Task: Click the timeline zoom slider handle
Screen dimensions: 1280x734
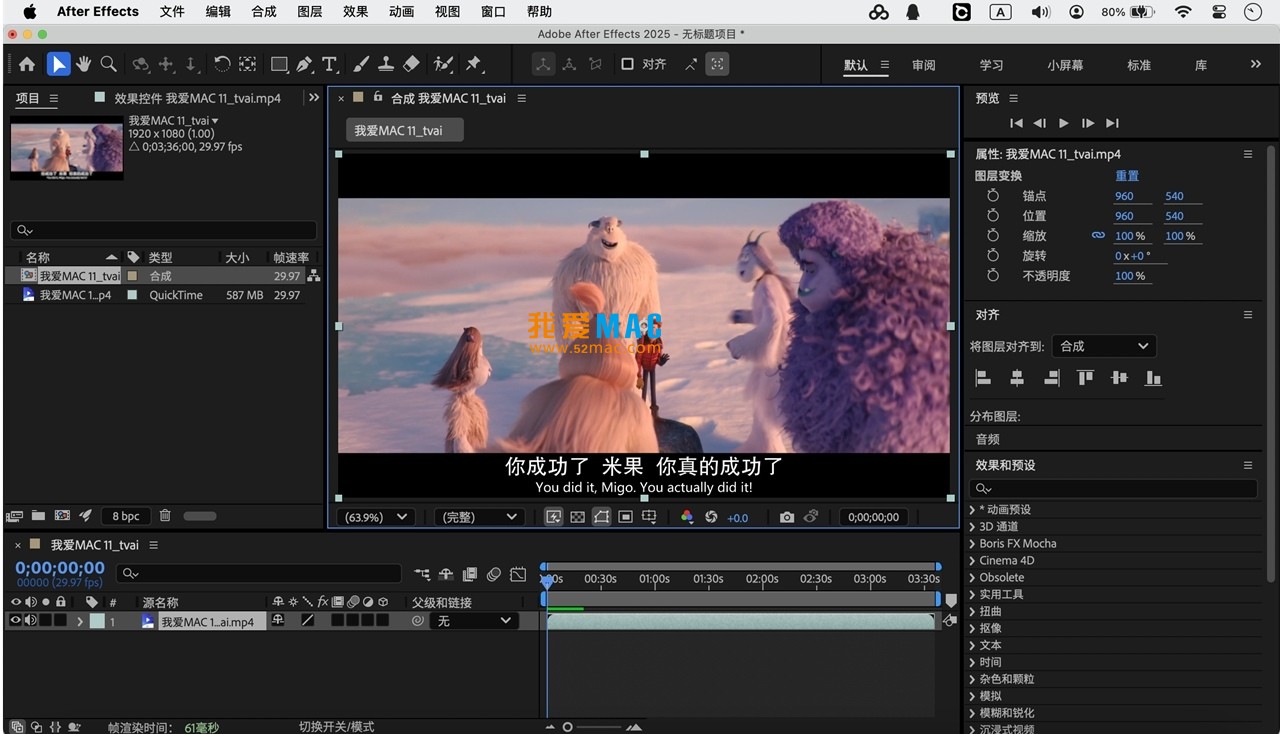Action: coord(567,727)
